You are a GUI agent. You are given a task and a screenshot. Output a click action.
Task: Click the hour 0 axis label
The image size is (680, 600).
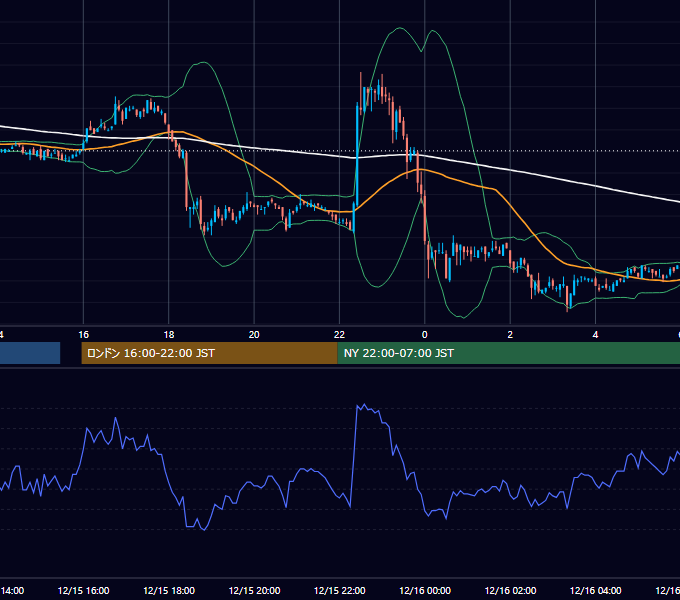(425, 335)
